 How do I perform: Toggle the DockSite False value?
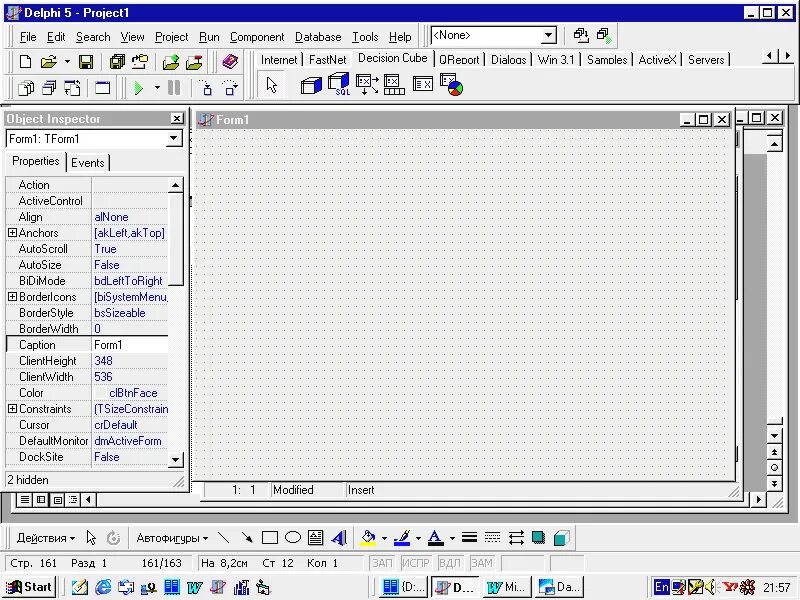[x=130, y=457]
